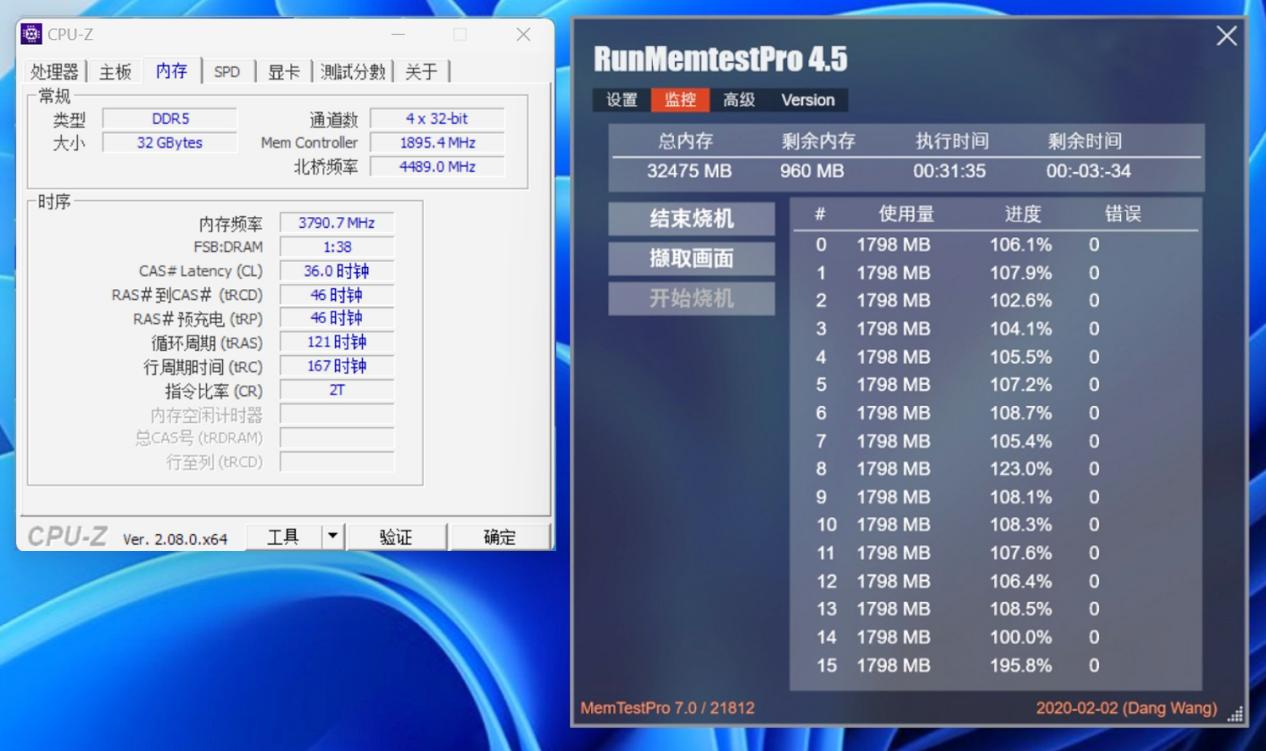The width and height of the screenshot is (1266, 751).
Task: Click the CPU-Z app icon in title bar
Action: 32,35
